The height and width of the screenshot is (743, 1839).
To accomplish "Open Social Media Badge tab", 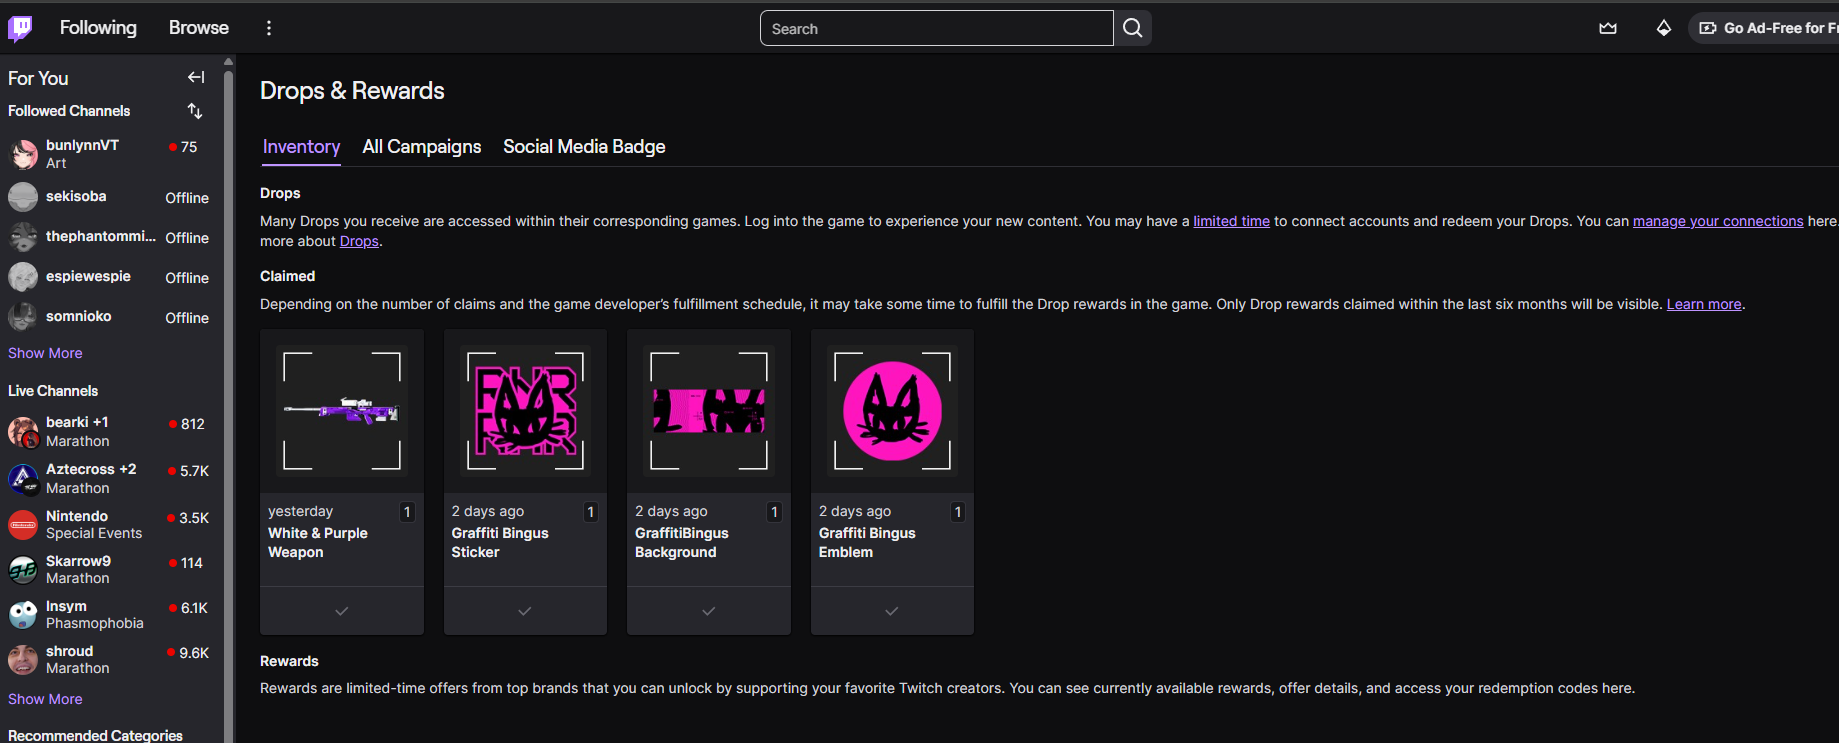I will pos(584,147).
